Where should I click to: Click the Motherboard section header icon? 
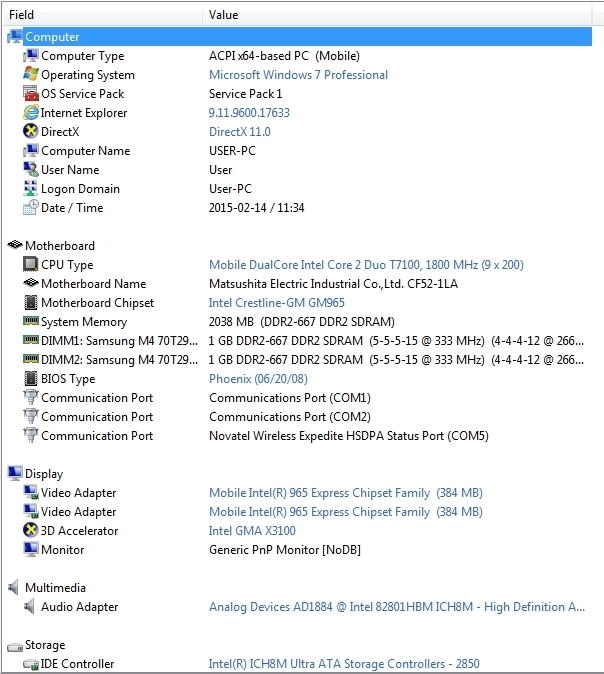15,245
